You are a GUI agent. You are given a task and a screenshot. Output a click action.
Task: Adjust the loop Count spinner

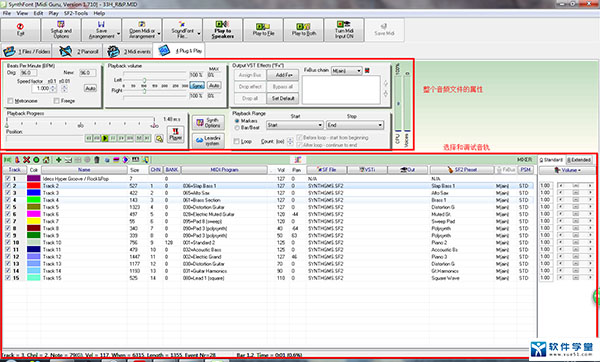tap(290, 141)
